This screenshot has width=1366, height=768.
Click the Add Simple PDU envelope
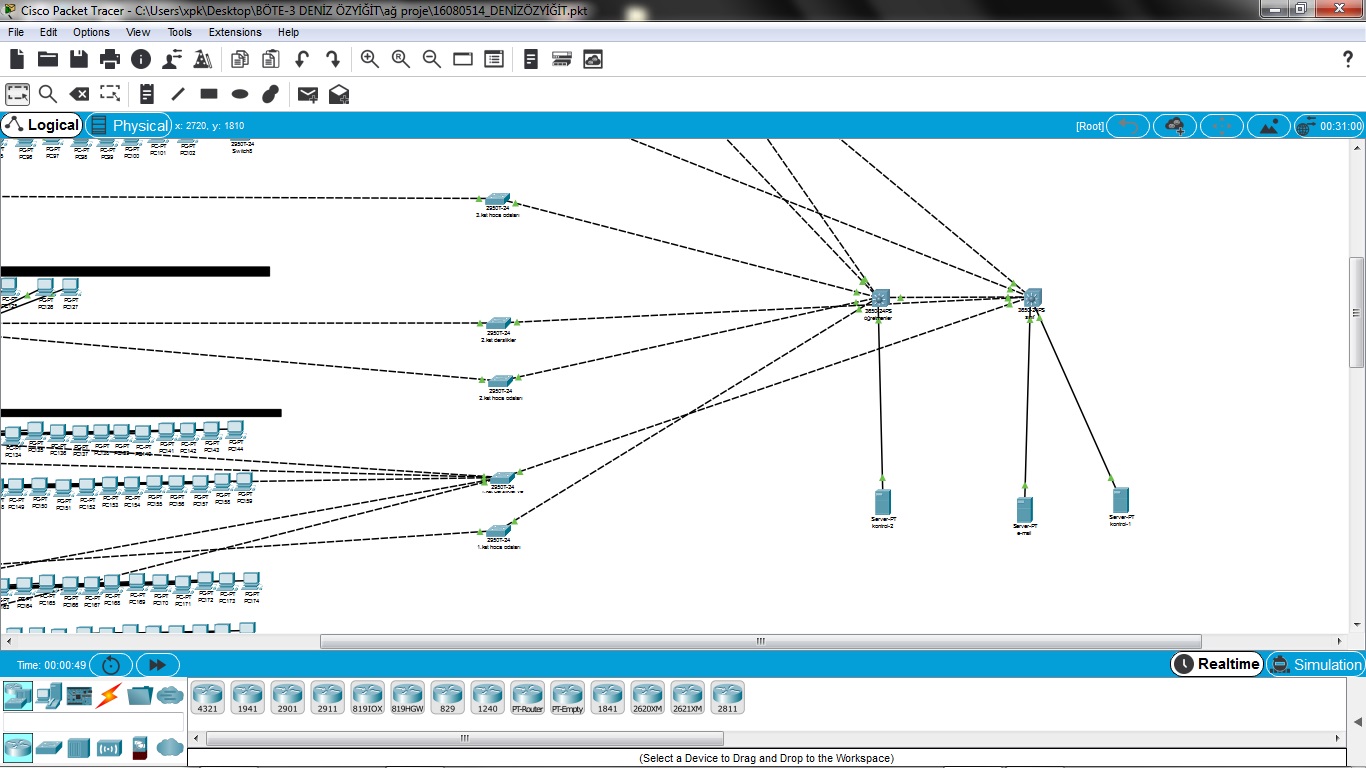(x=308, y=94)
